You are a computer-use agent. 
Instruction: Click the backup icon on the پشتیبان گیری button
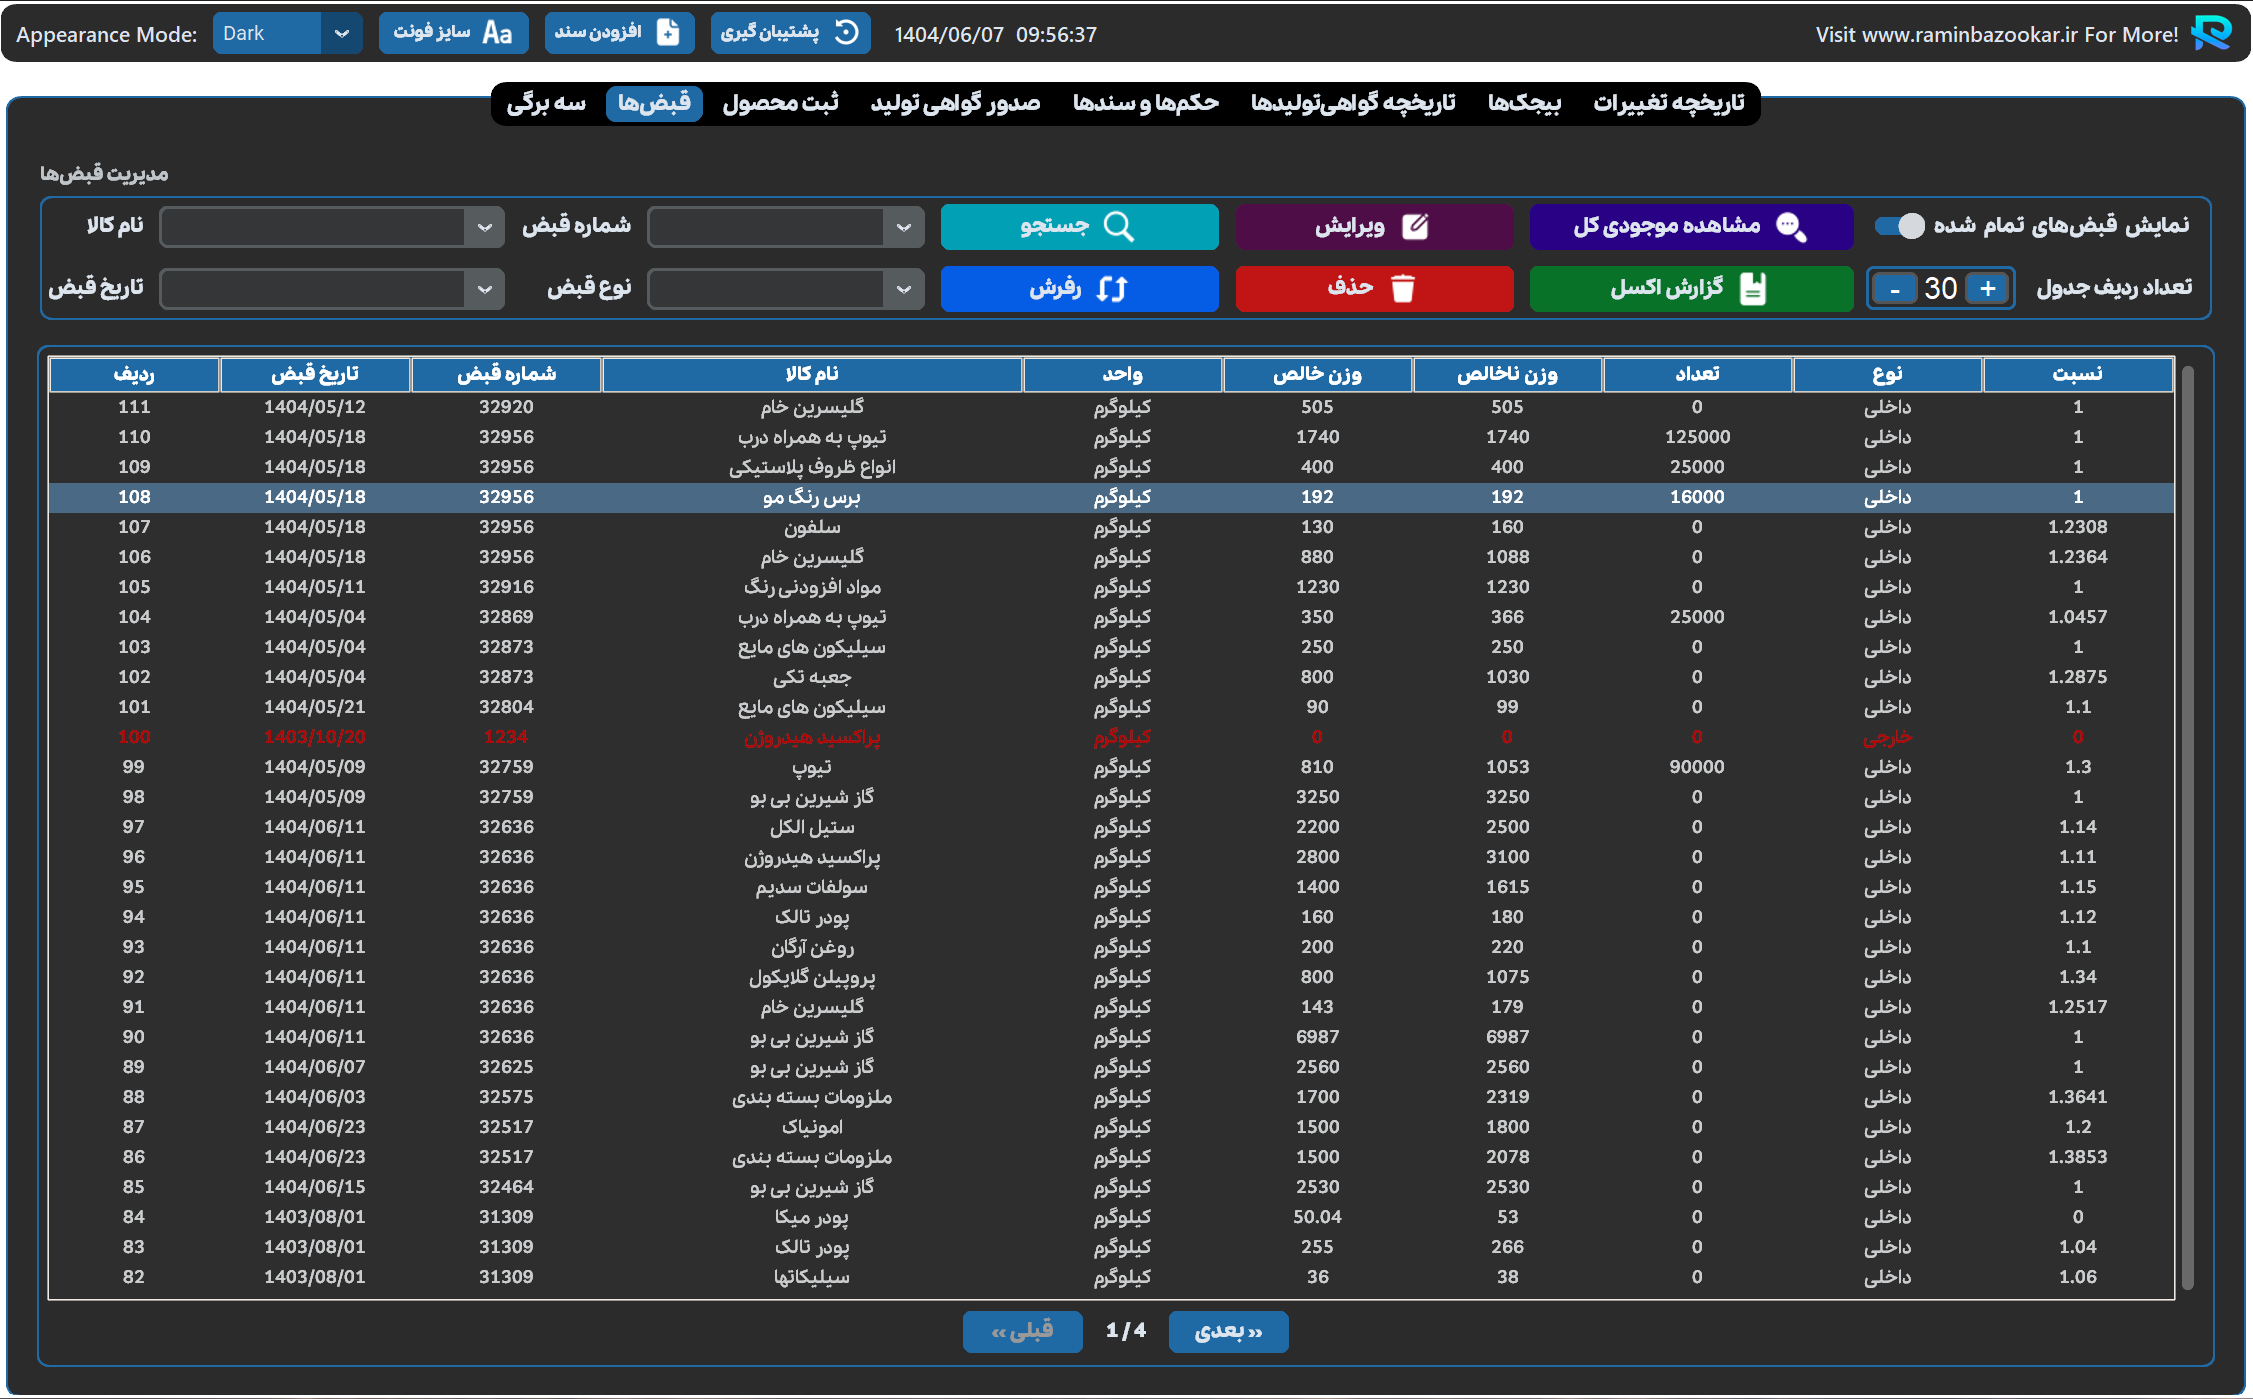846,33
